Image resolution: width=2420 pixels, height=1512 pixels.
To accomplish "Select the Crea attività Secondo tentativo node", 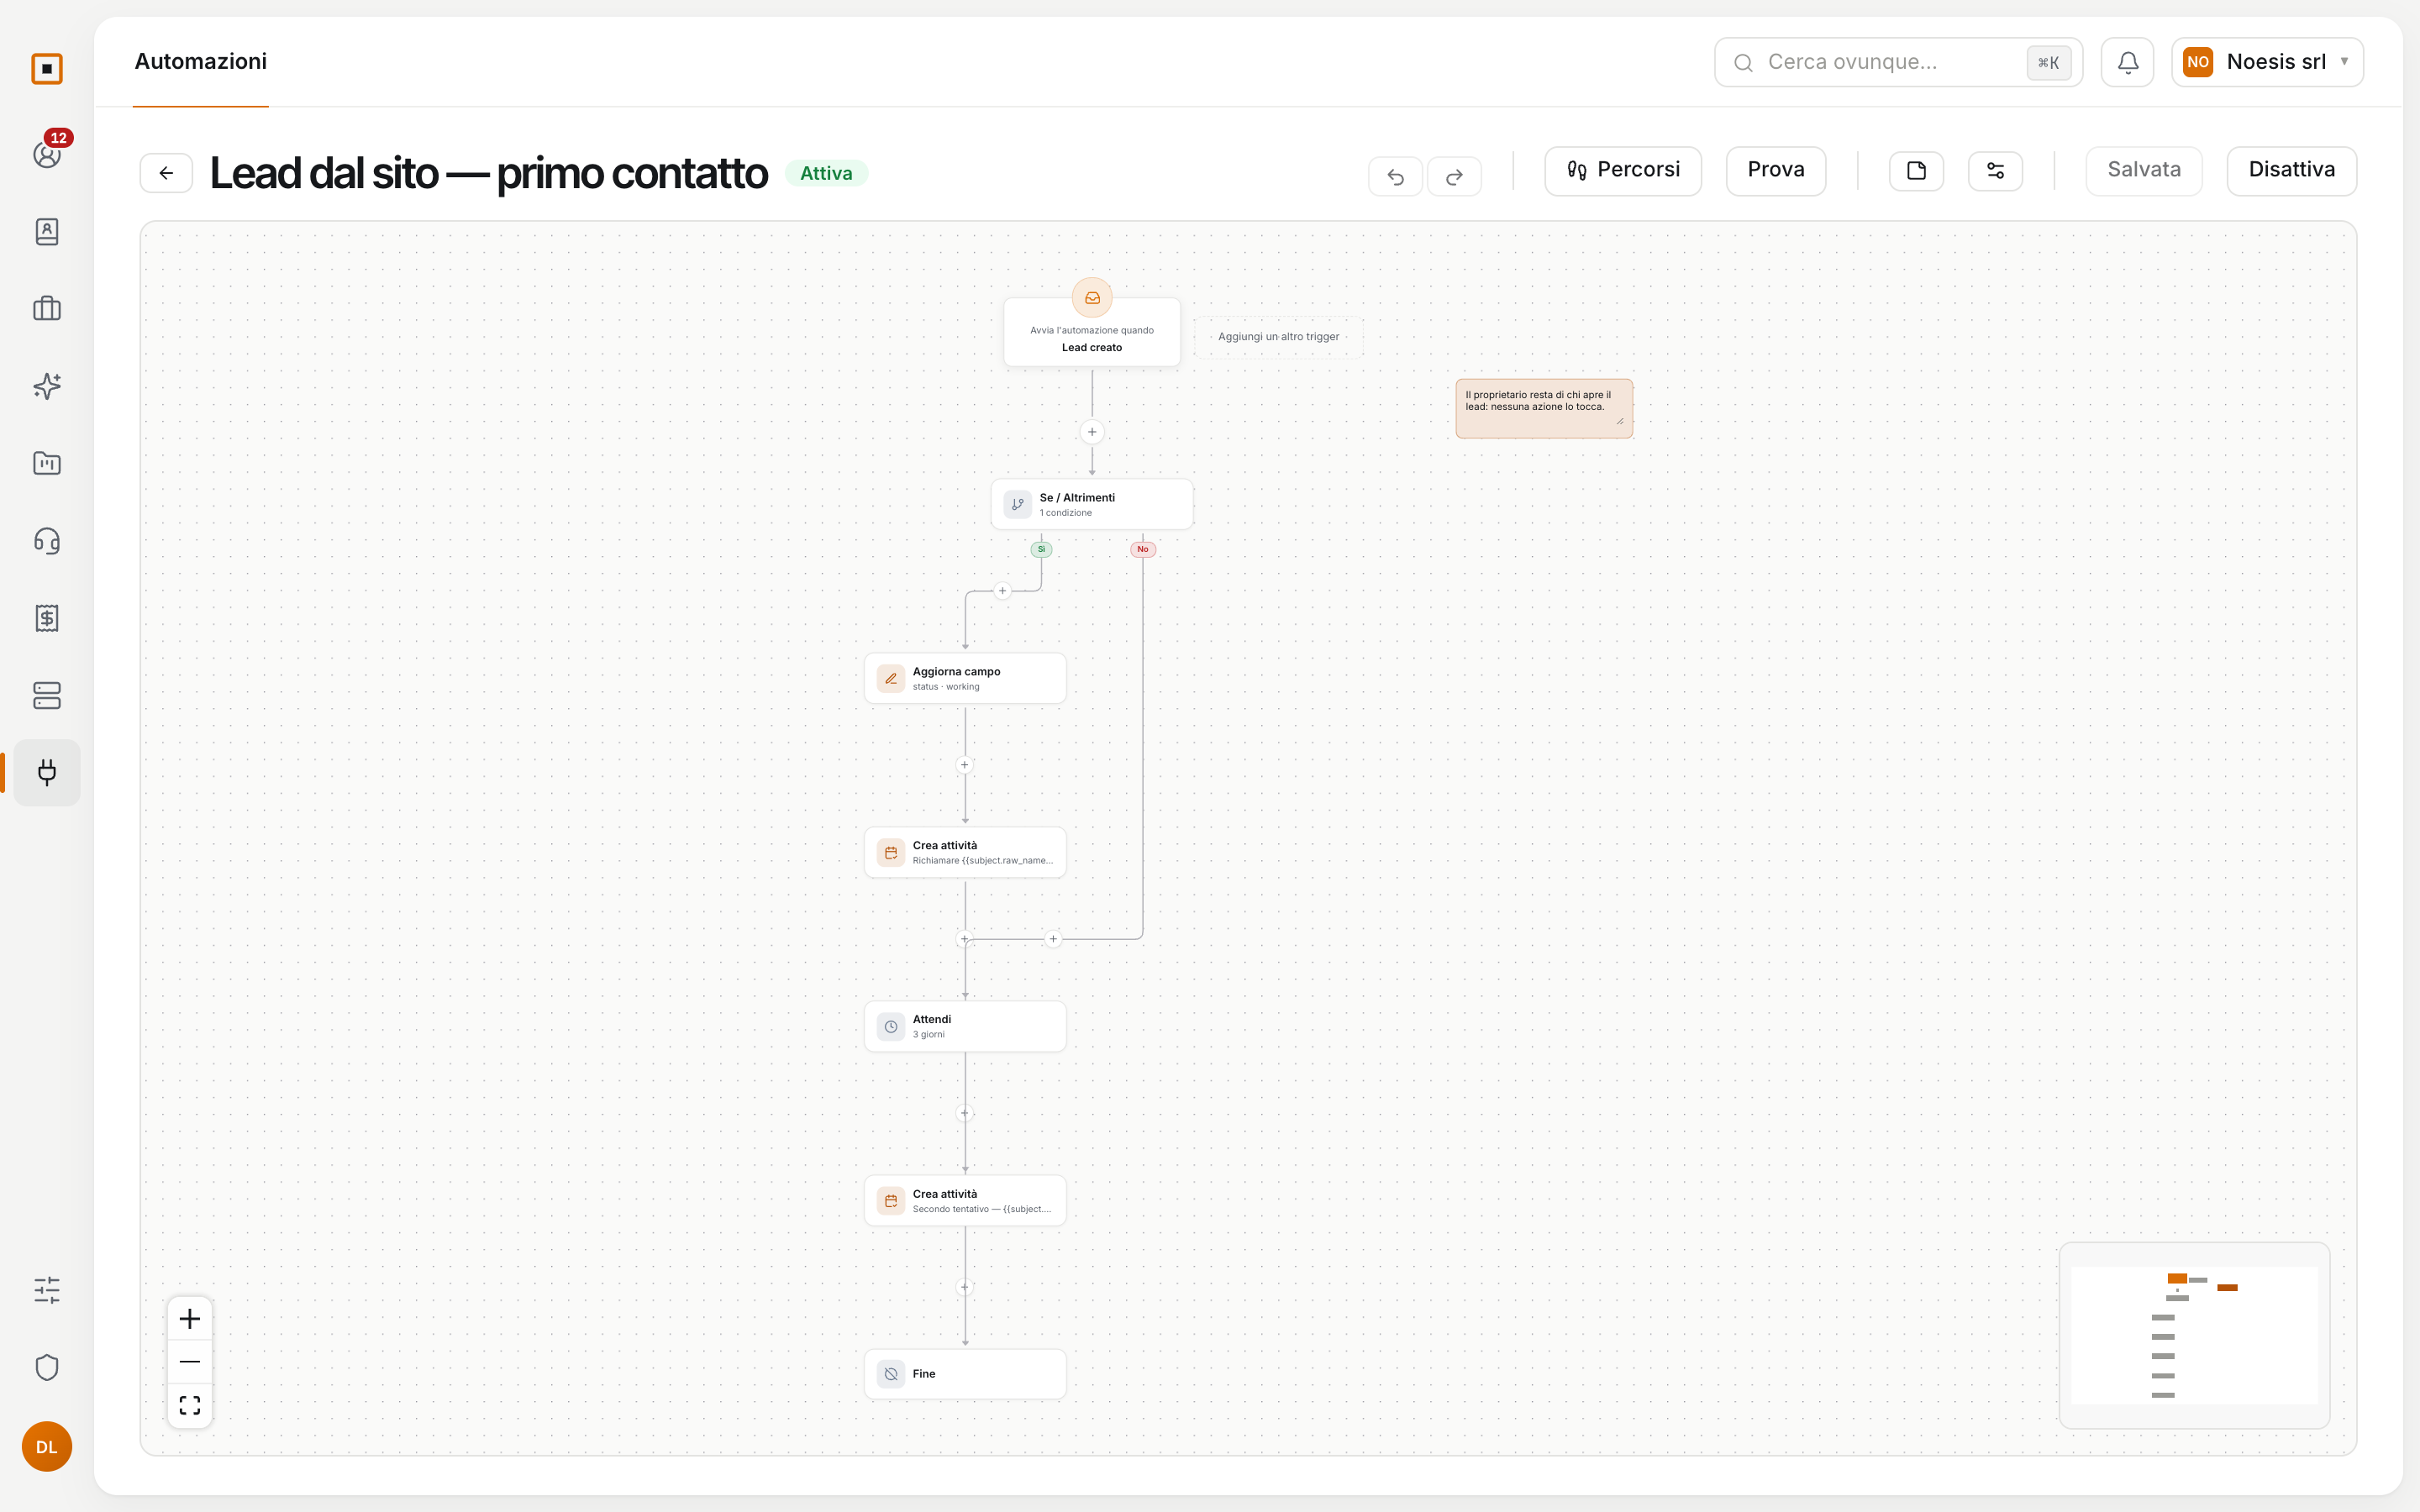I will tap(965, 1200).
